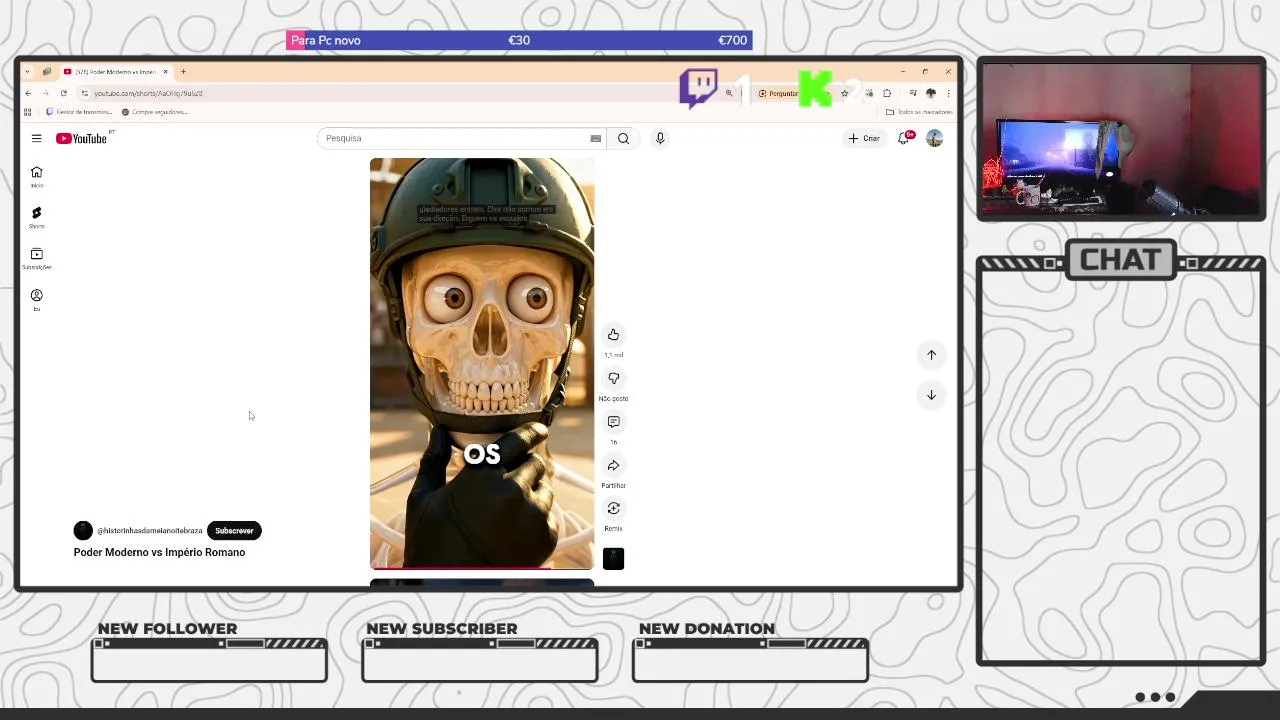Screen dimensions: 1280x720
Task: Open the Subscrições sidebar item
Action: [36, 259]
